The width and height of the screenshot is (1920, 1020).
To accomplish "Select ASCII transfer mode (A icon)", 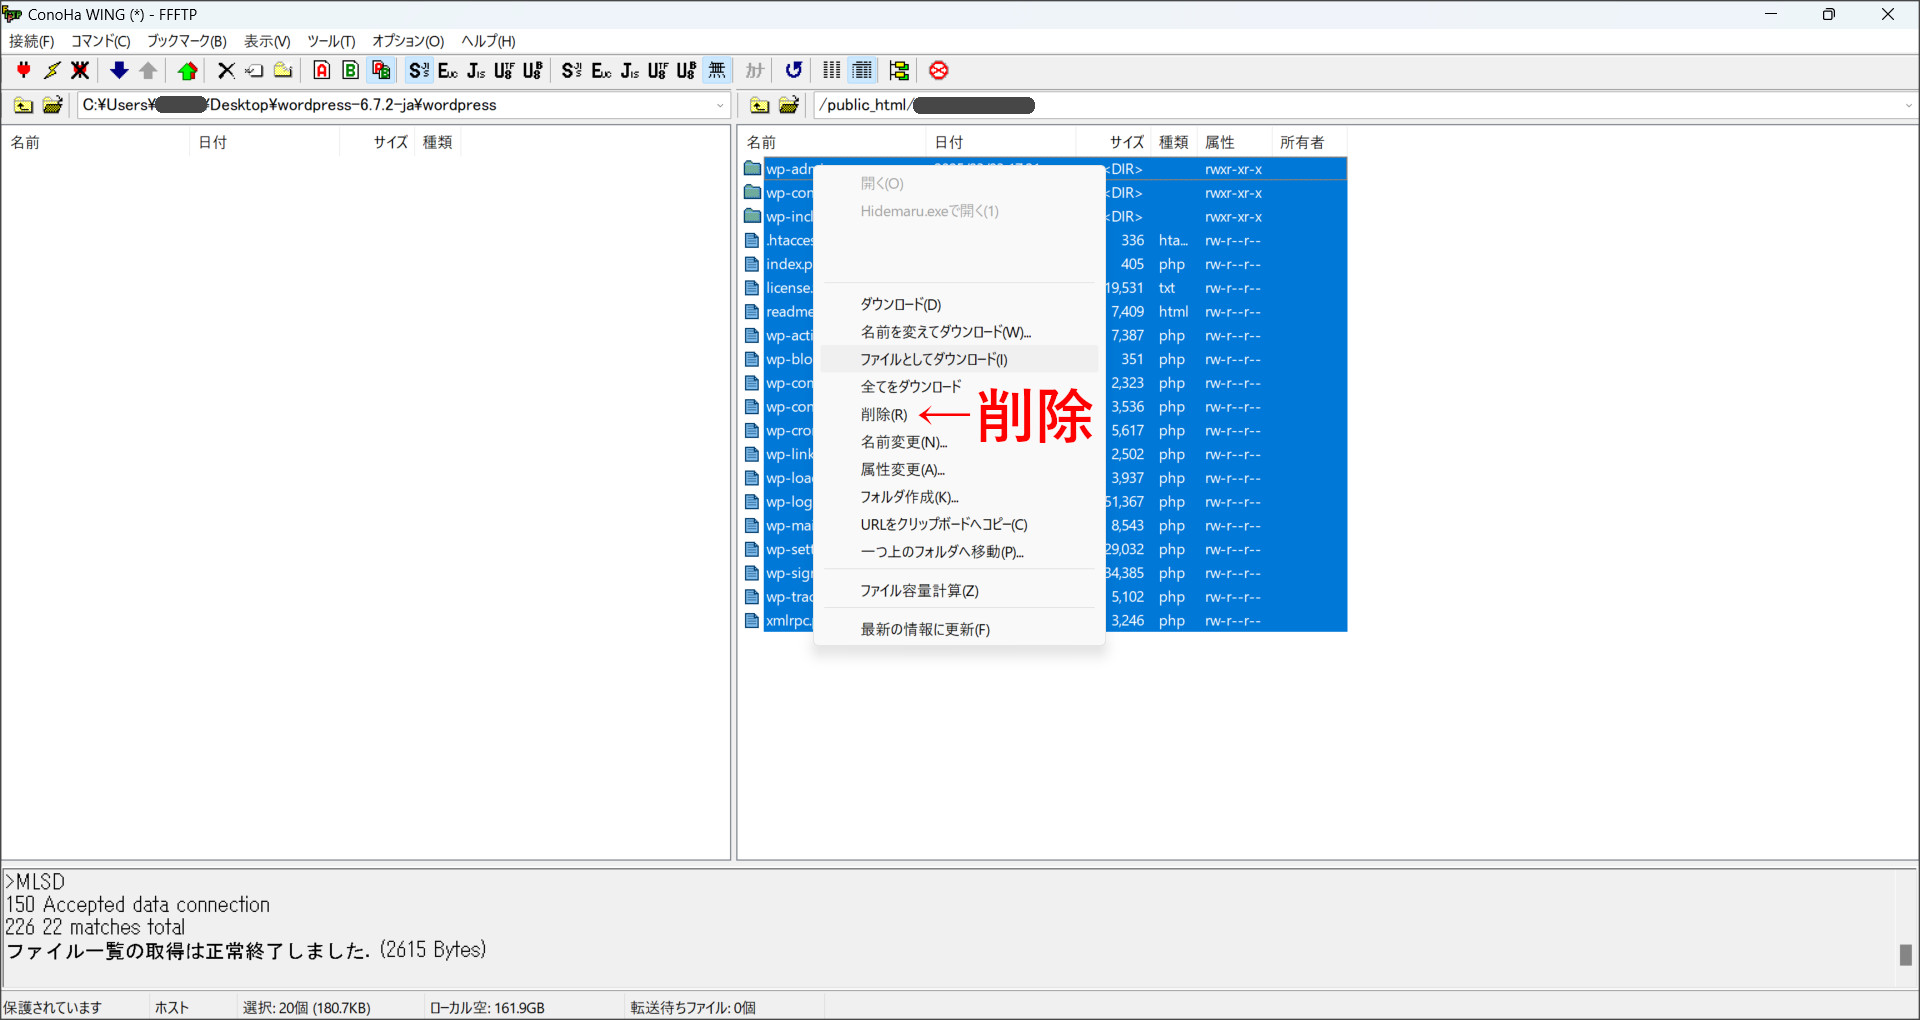I will coord(322,70).
